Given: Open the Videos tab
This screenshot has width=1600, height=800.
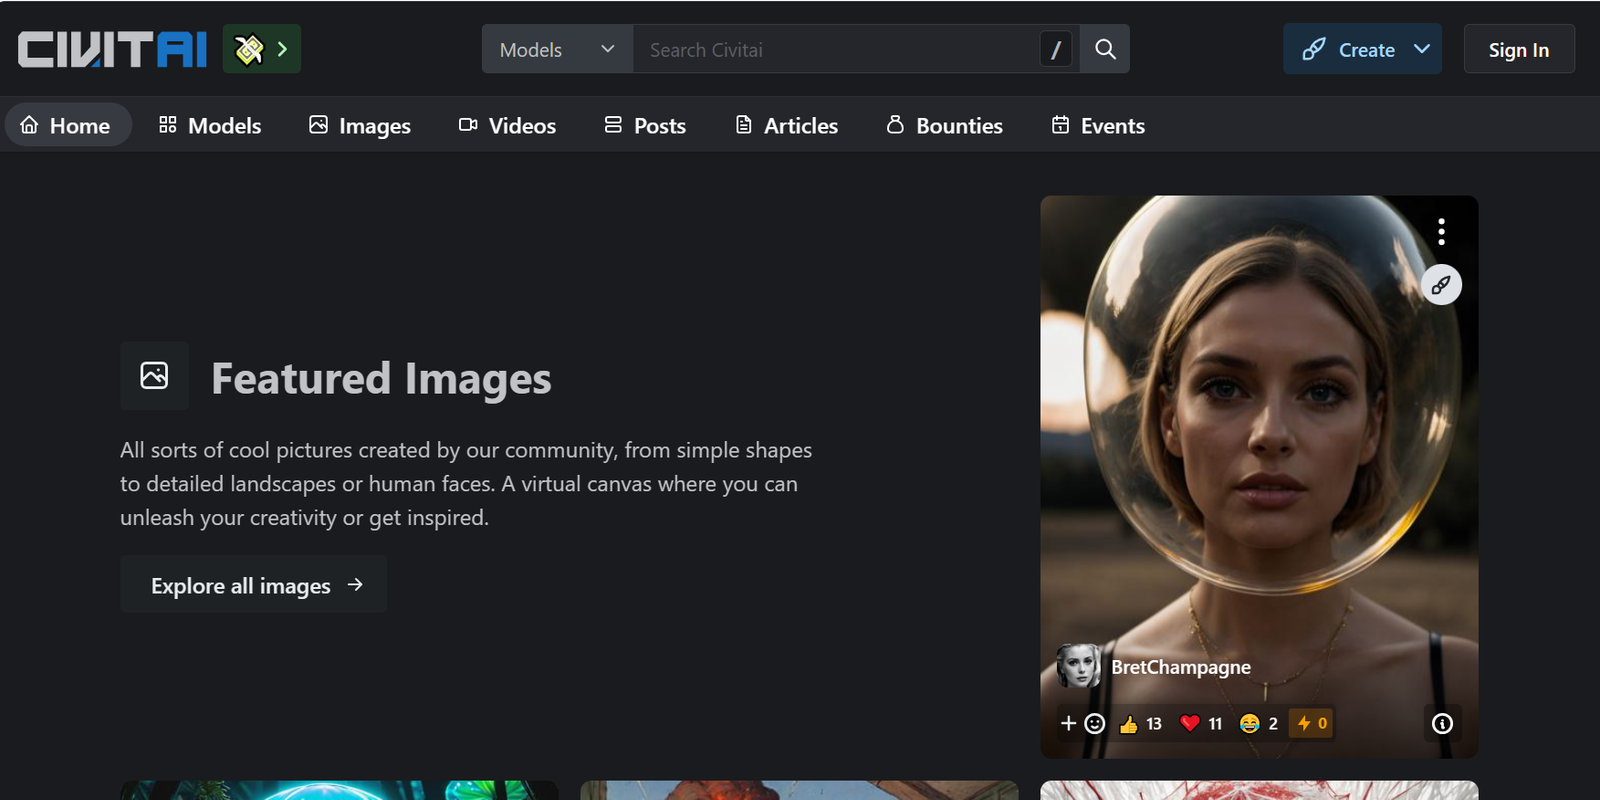Looking at the screenshot, I should (507, 125).
